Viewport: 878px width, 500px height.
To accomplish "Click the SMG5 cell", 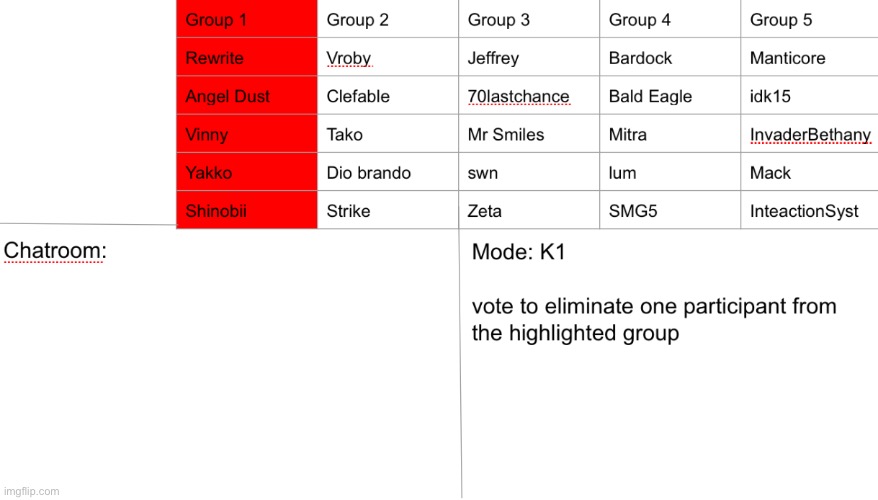I will [670, 211].
